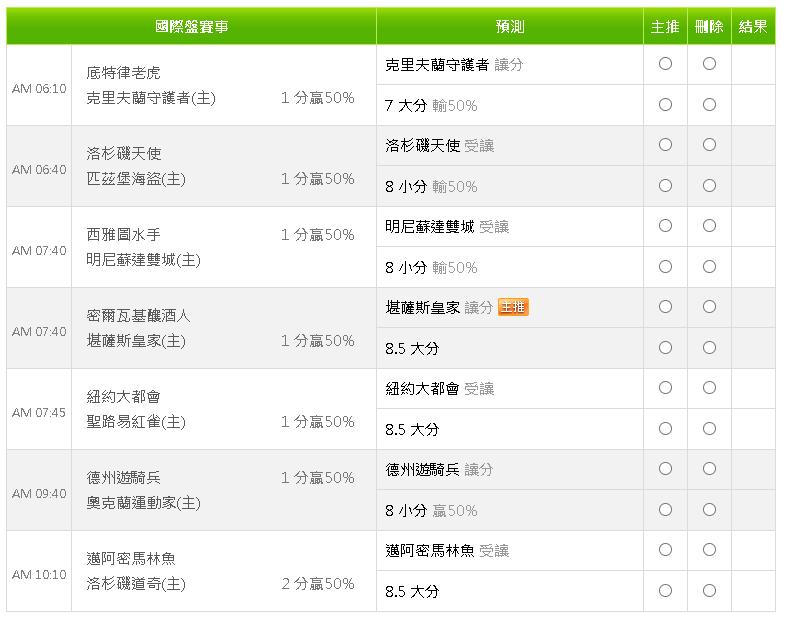The image size is (786, 621).
Task: Select 刪除 radio for 克里夫蘭守護者 讓分
Action: (x=709, y=64)
